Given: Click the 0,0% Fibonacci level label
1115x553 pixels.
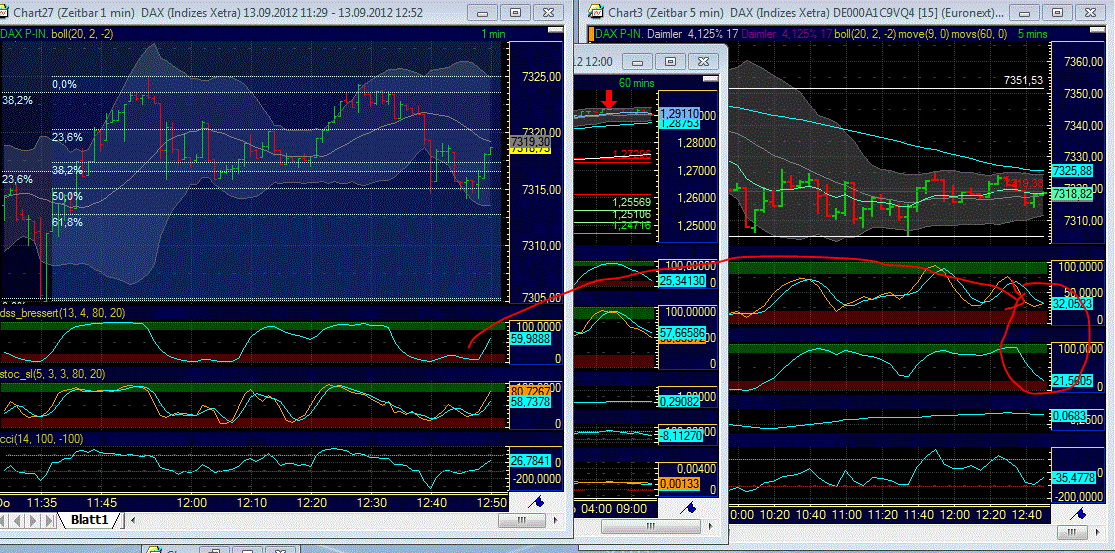Looking at the screenshot, I should coord(64,84).
